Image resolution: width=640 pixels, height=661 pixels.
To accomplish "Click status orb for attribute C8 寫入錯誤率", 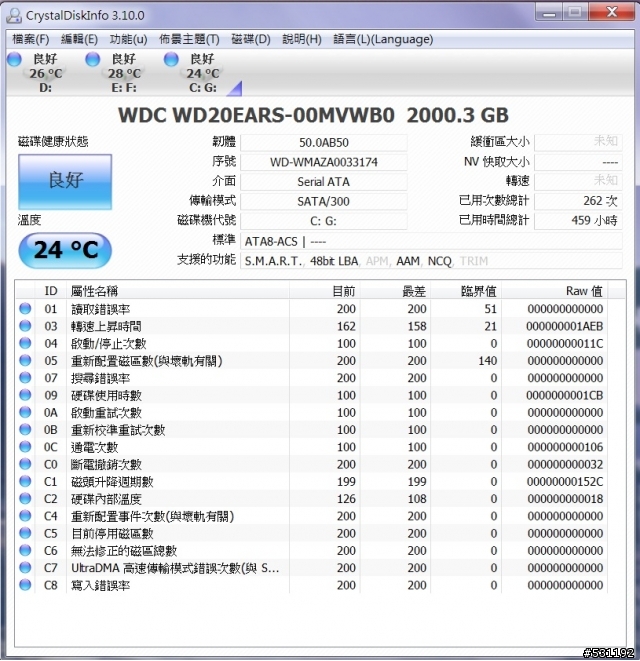I will (x=25, y=585).
